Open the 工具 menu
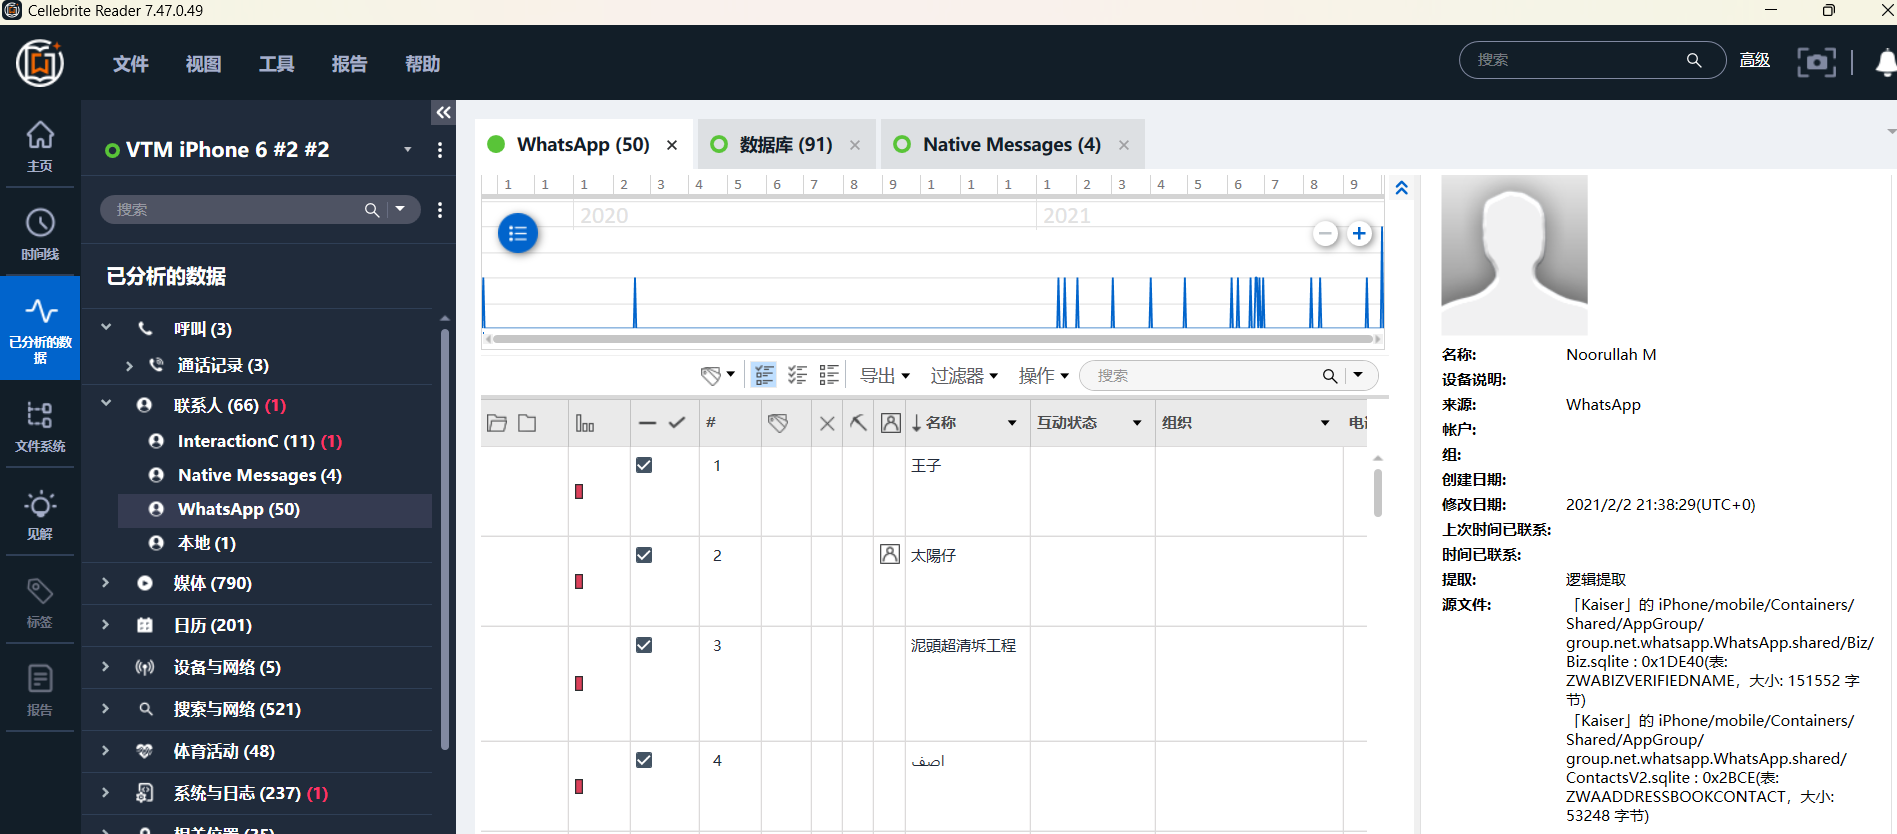 click(x=277, y=64)
